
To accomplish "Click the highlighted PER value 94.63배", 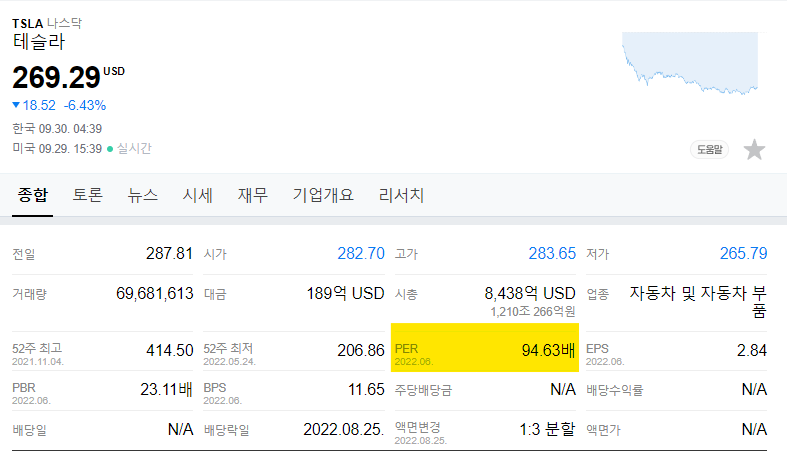I will [548, 350].
